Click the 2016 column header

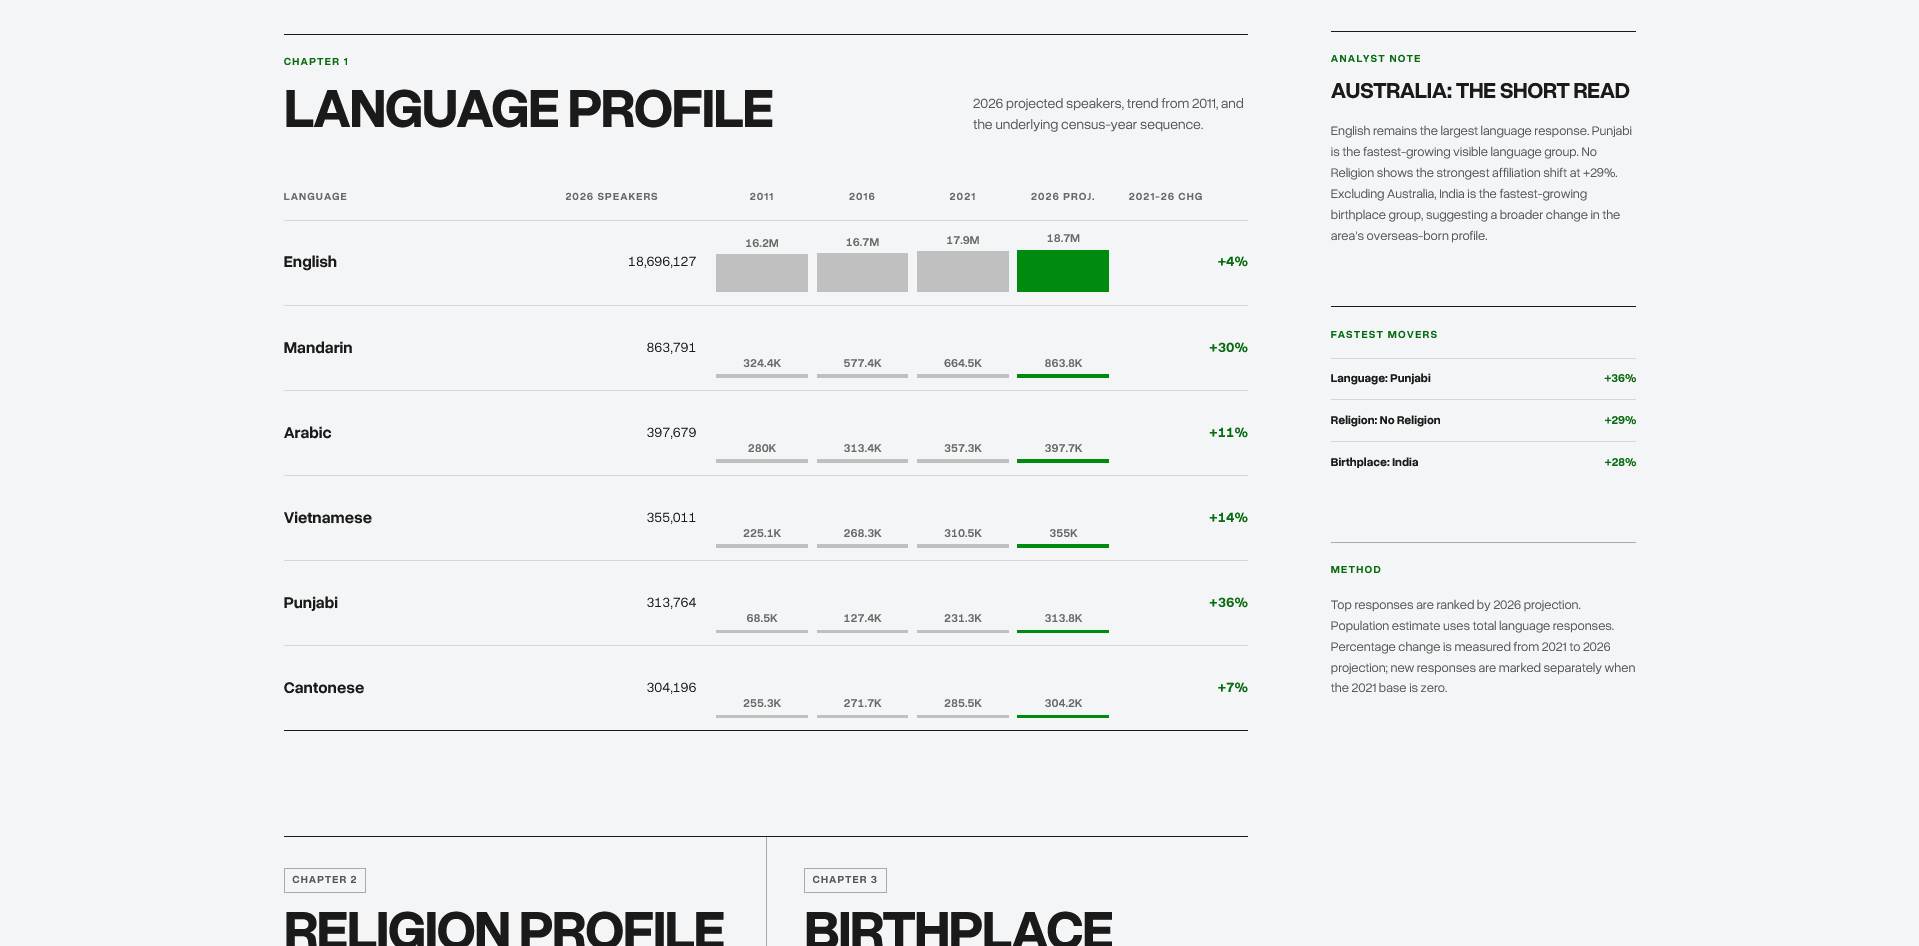(x=862, y=197)
